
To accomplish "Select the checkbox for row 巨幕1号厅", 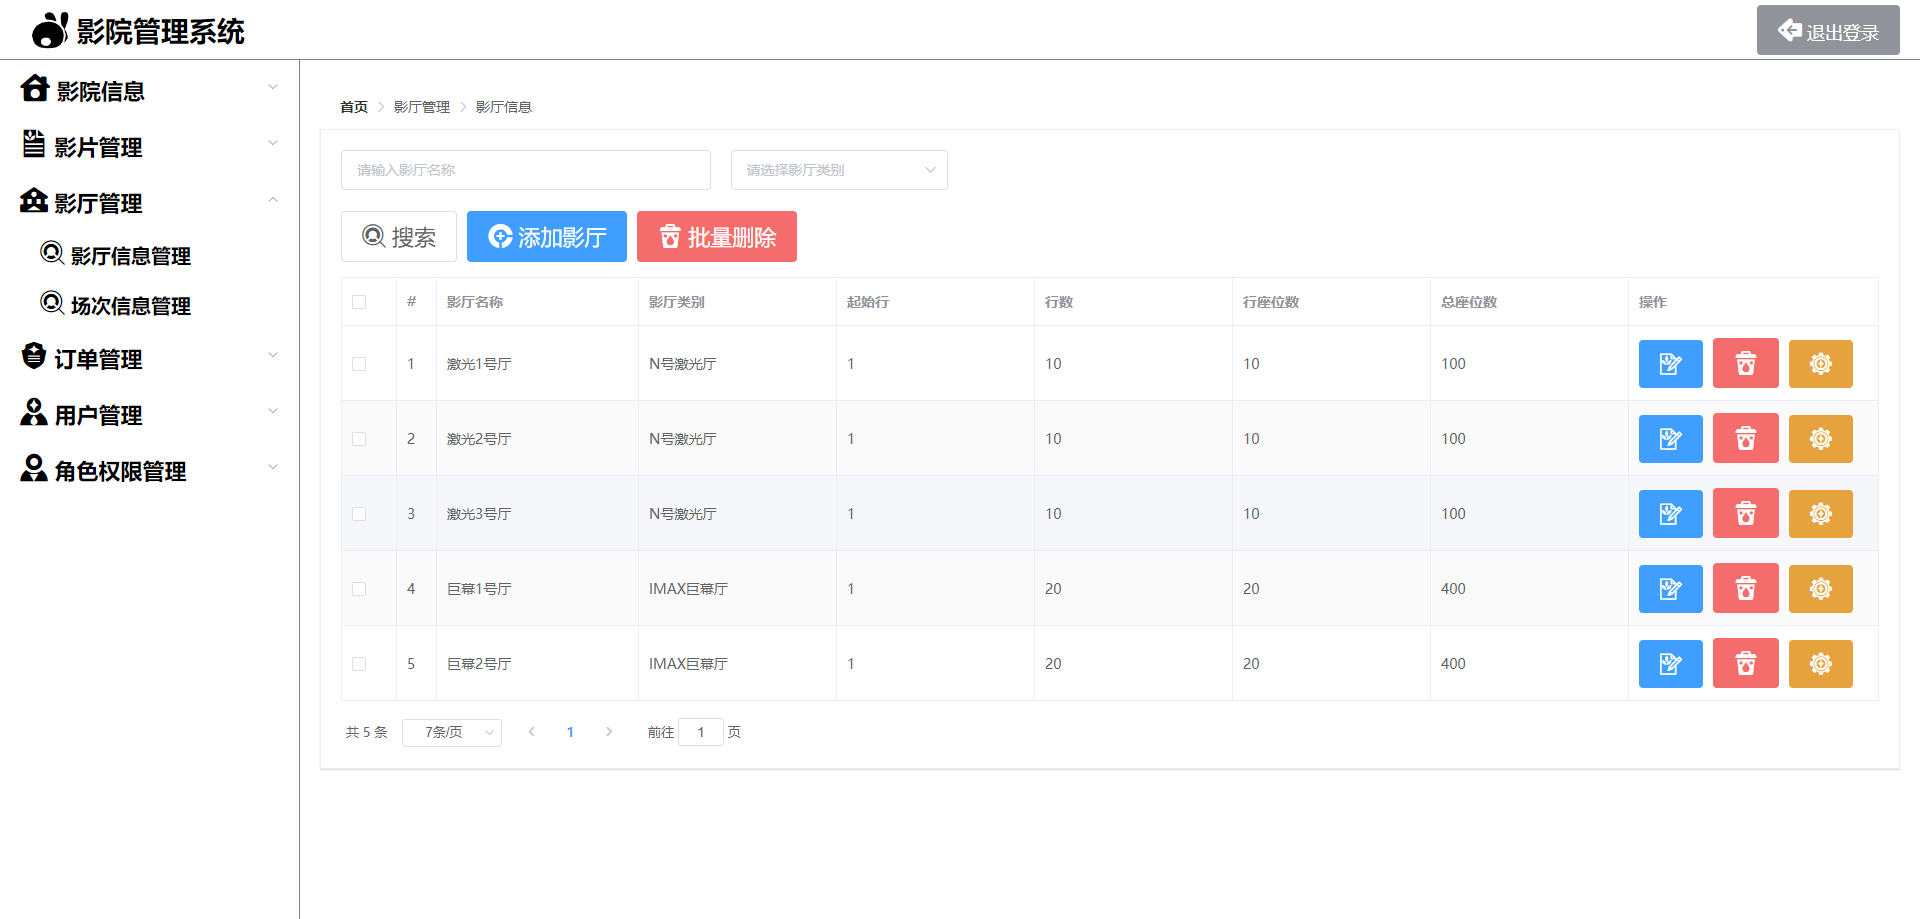I will (359, 589).
